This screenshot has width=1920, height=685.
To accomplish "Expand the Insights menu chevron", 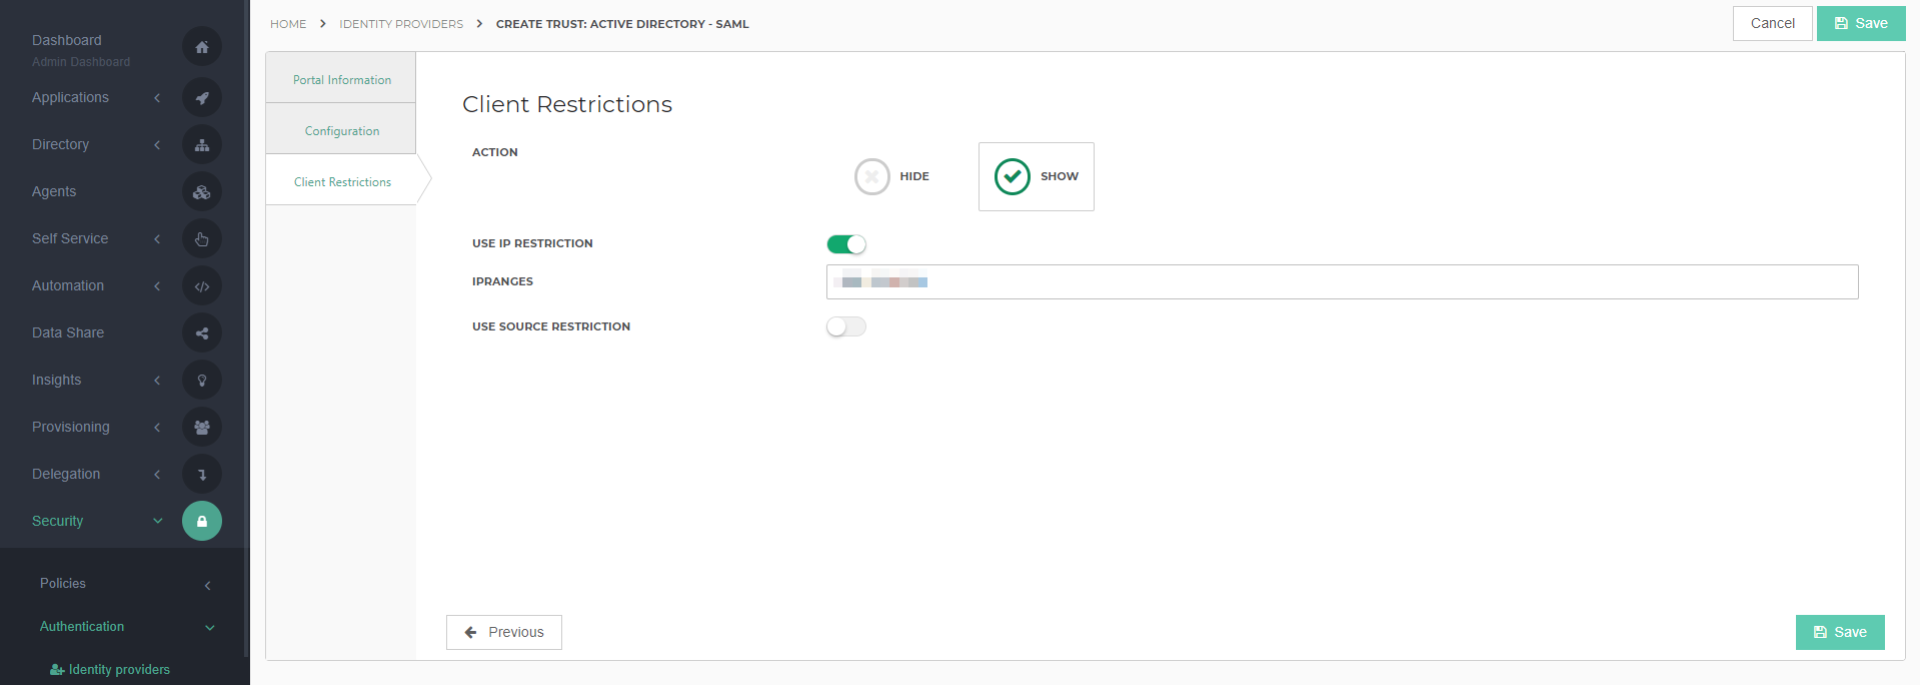I will point(157,380).
